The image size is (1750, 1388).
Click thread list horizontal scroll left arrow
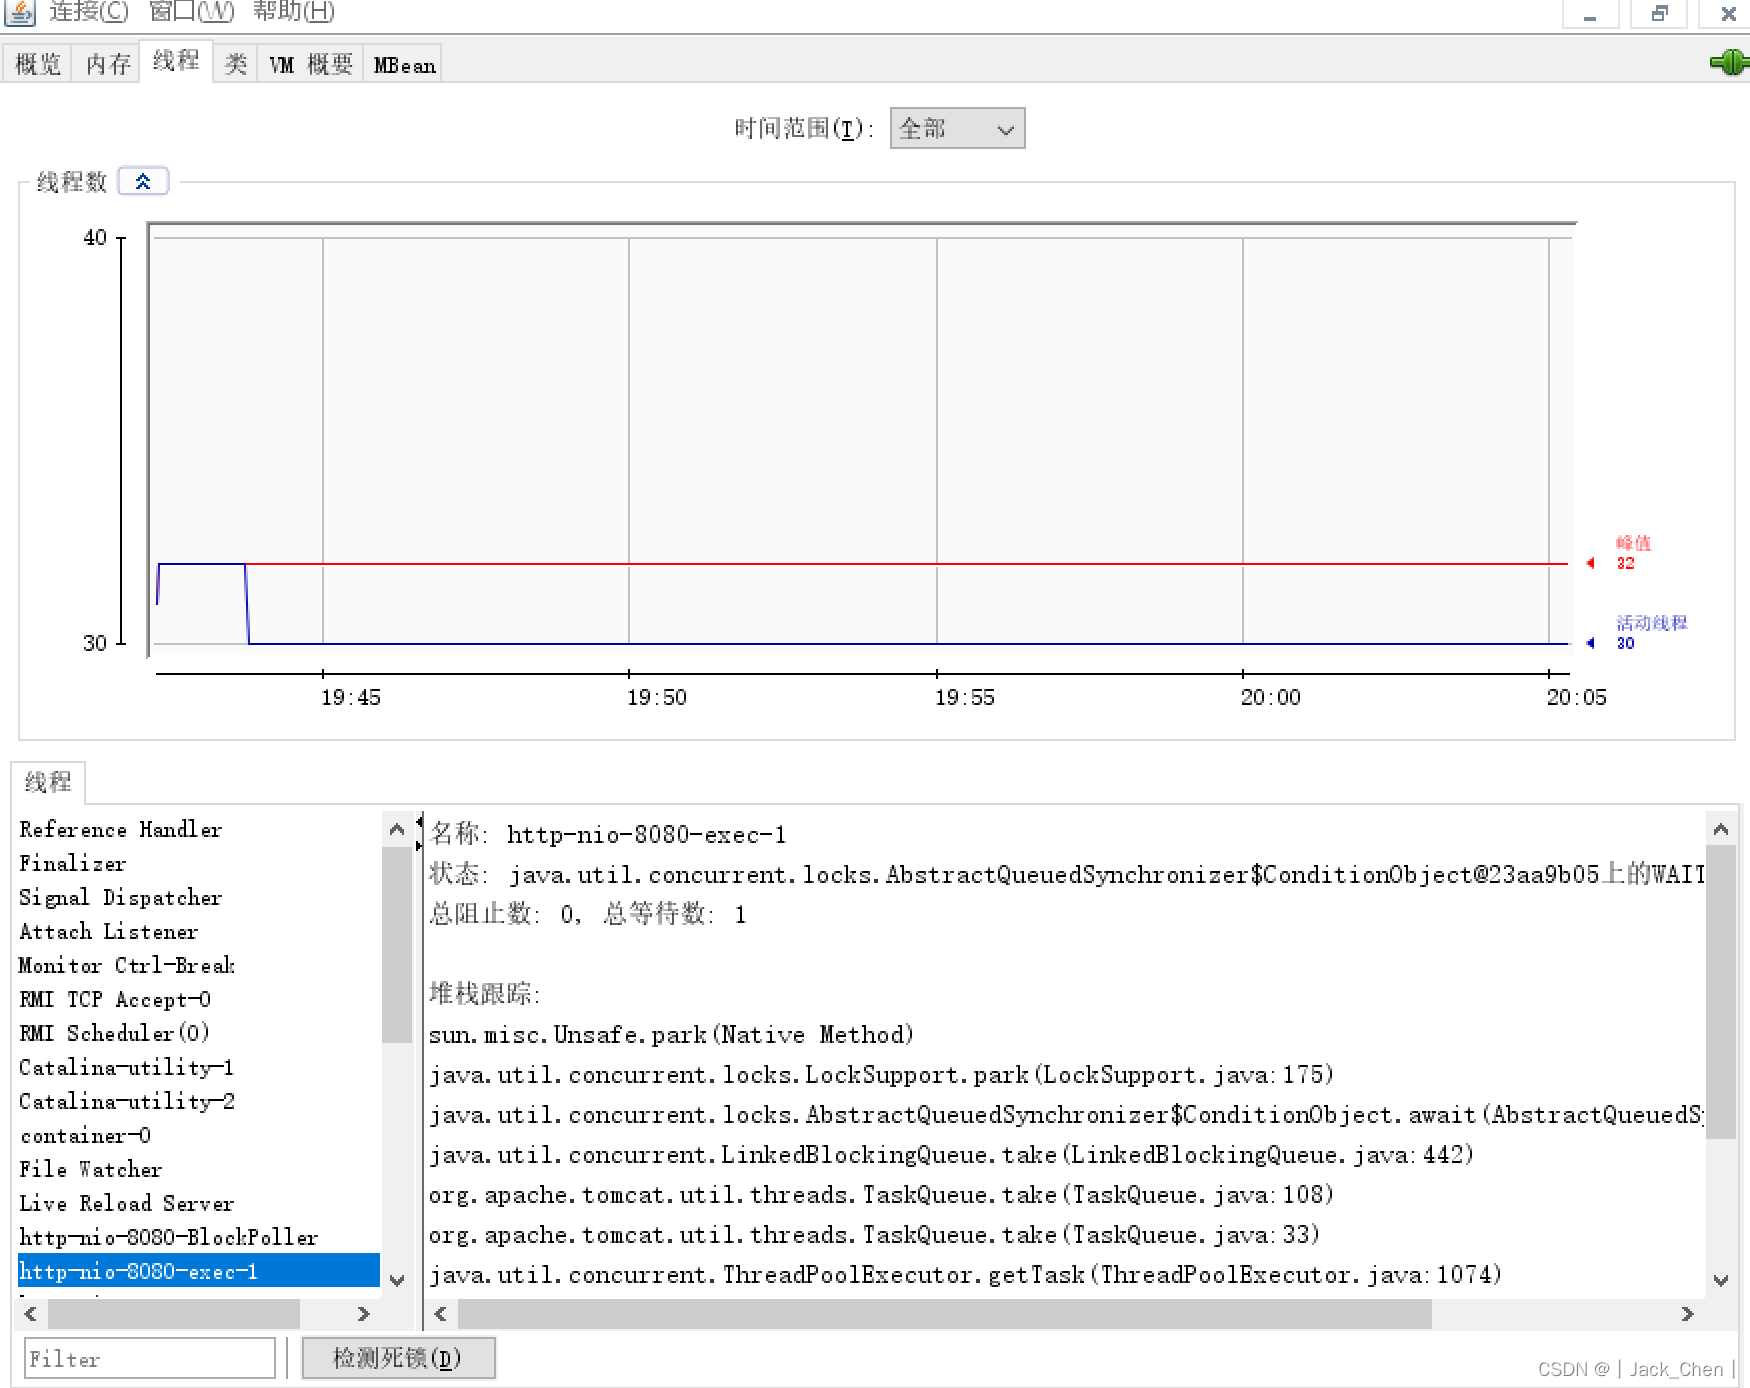30,1314
